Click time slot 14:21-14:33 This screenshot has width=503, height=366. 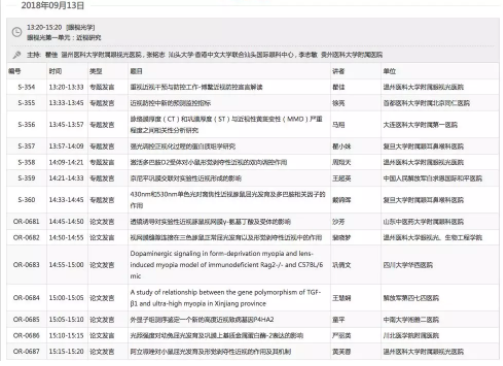coord(66,178)
